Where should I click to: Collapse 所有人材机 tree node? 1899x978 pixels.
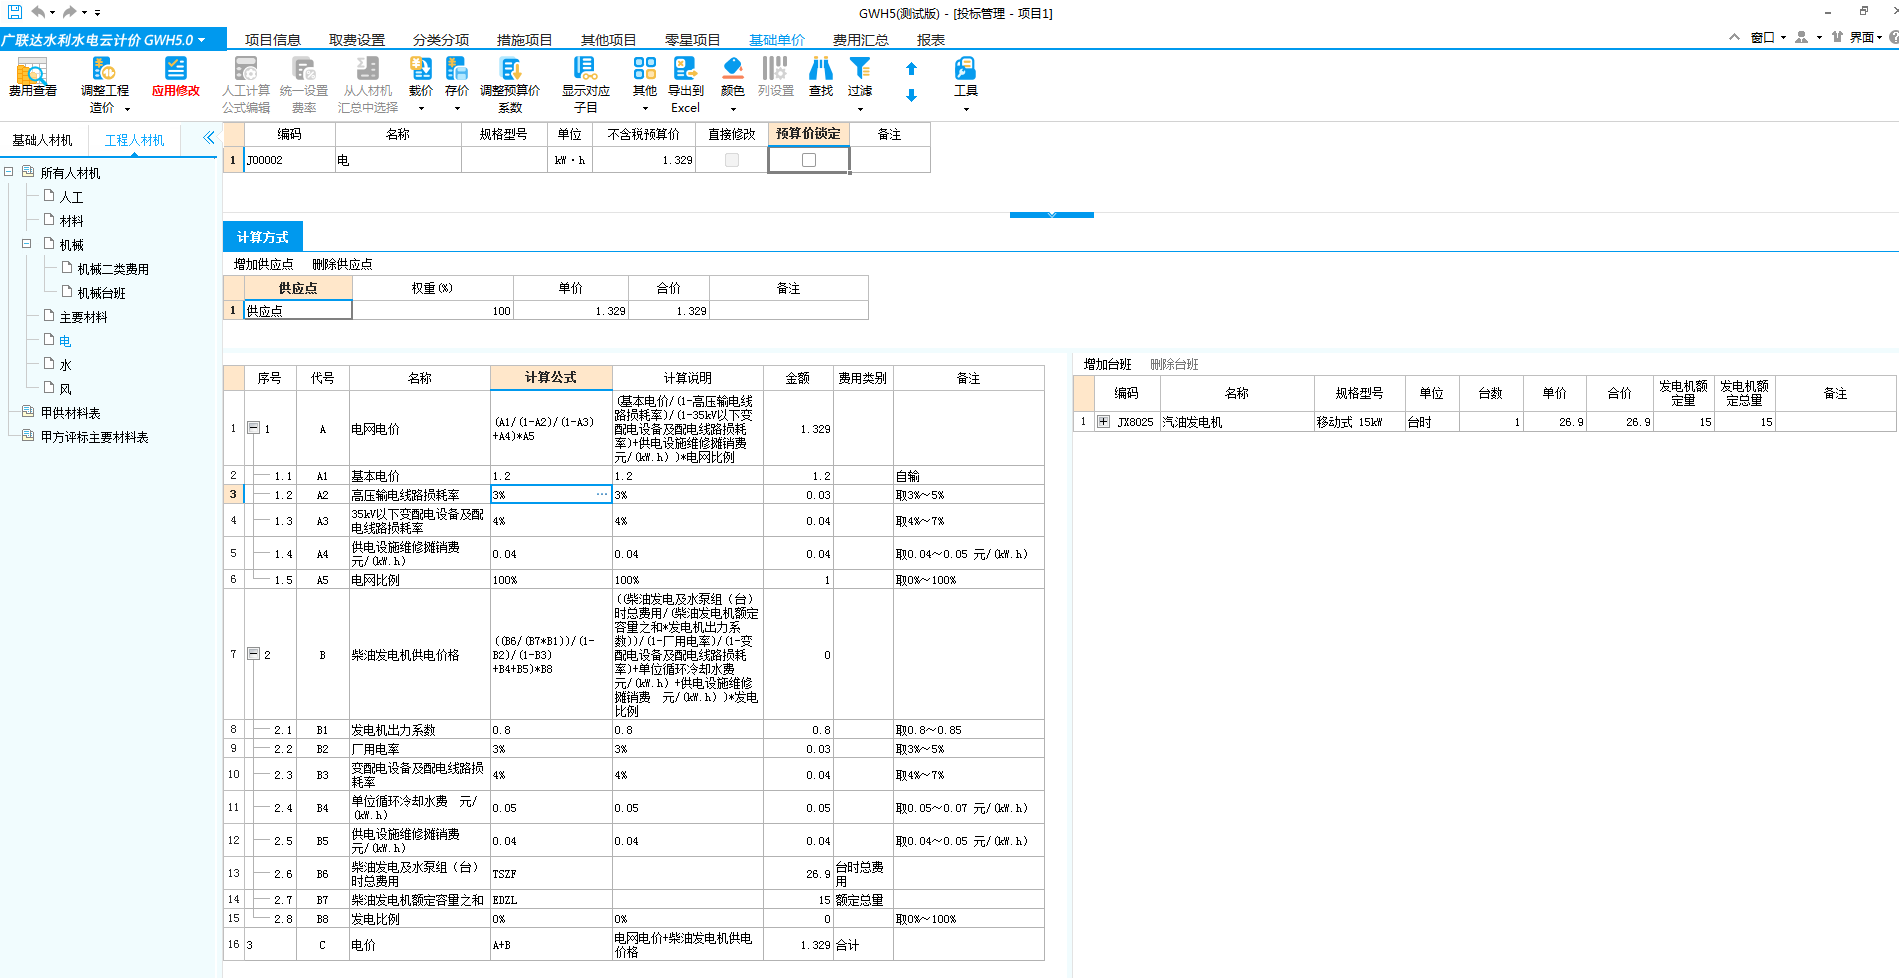click(x=9, y=172)
